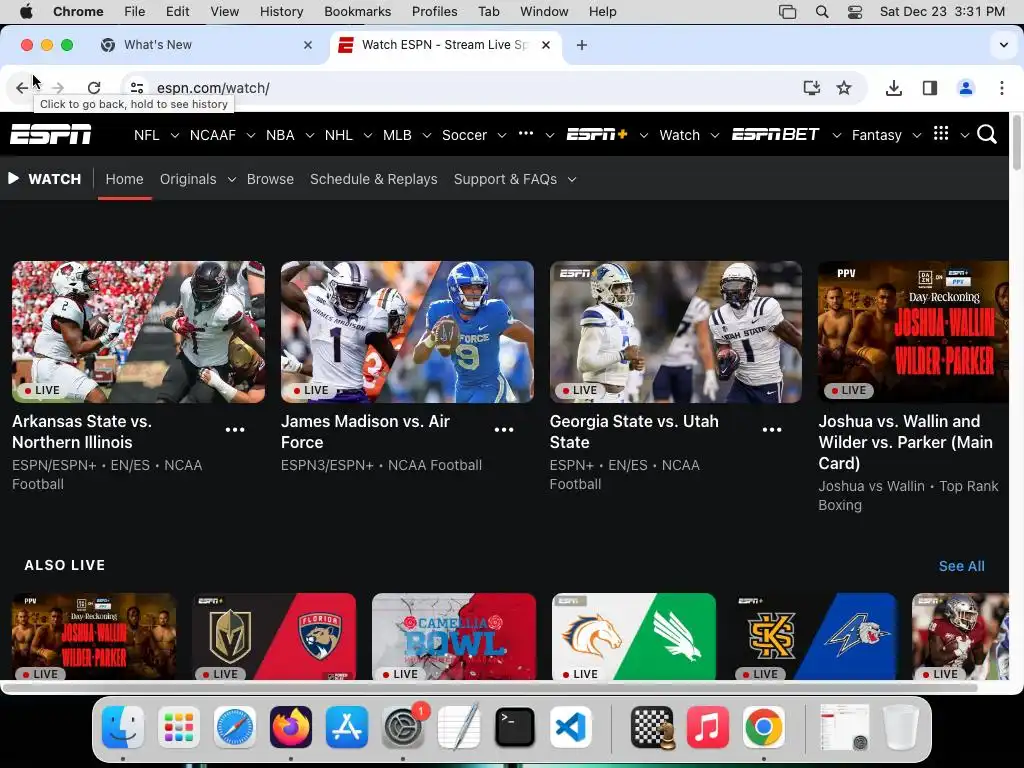Open the Bookmarks menu in menu bar
The image size is (1024, 768).
point(357,12)
